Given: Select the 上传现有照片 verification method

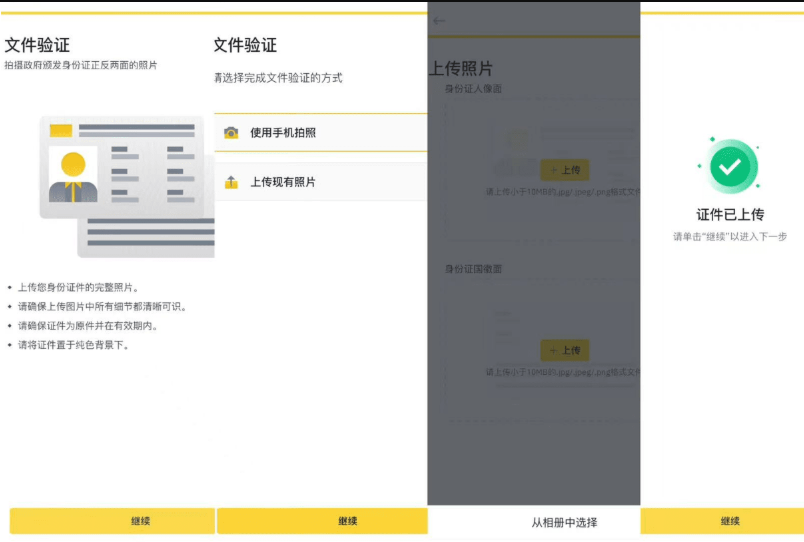Looking at the screenshot, I should 320,182.
